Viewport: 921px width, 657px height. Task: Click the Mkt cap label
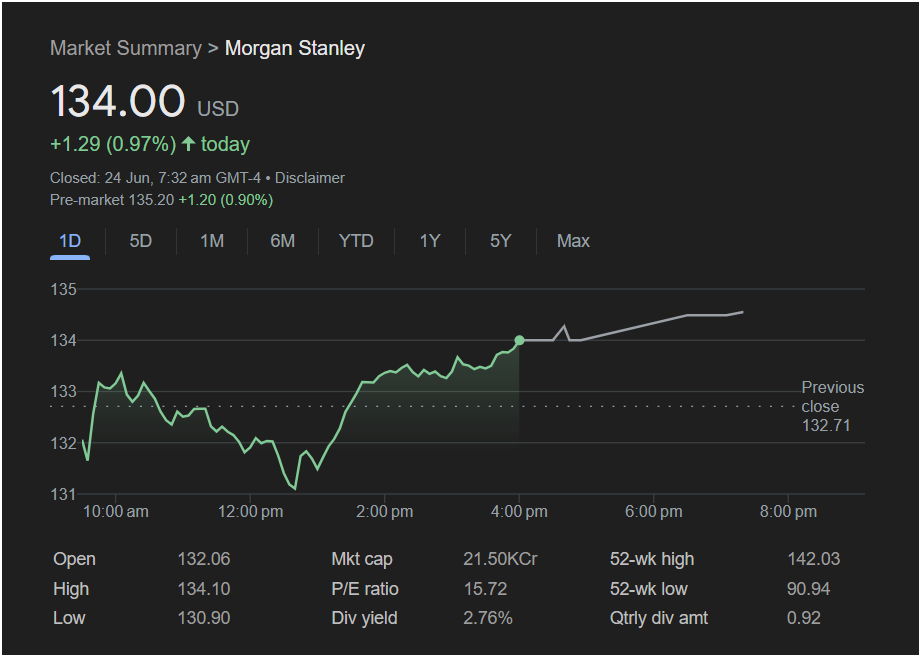point(362,559)
